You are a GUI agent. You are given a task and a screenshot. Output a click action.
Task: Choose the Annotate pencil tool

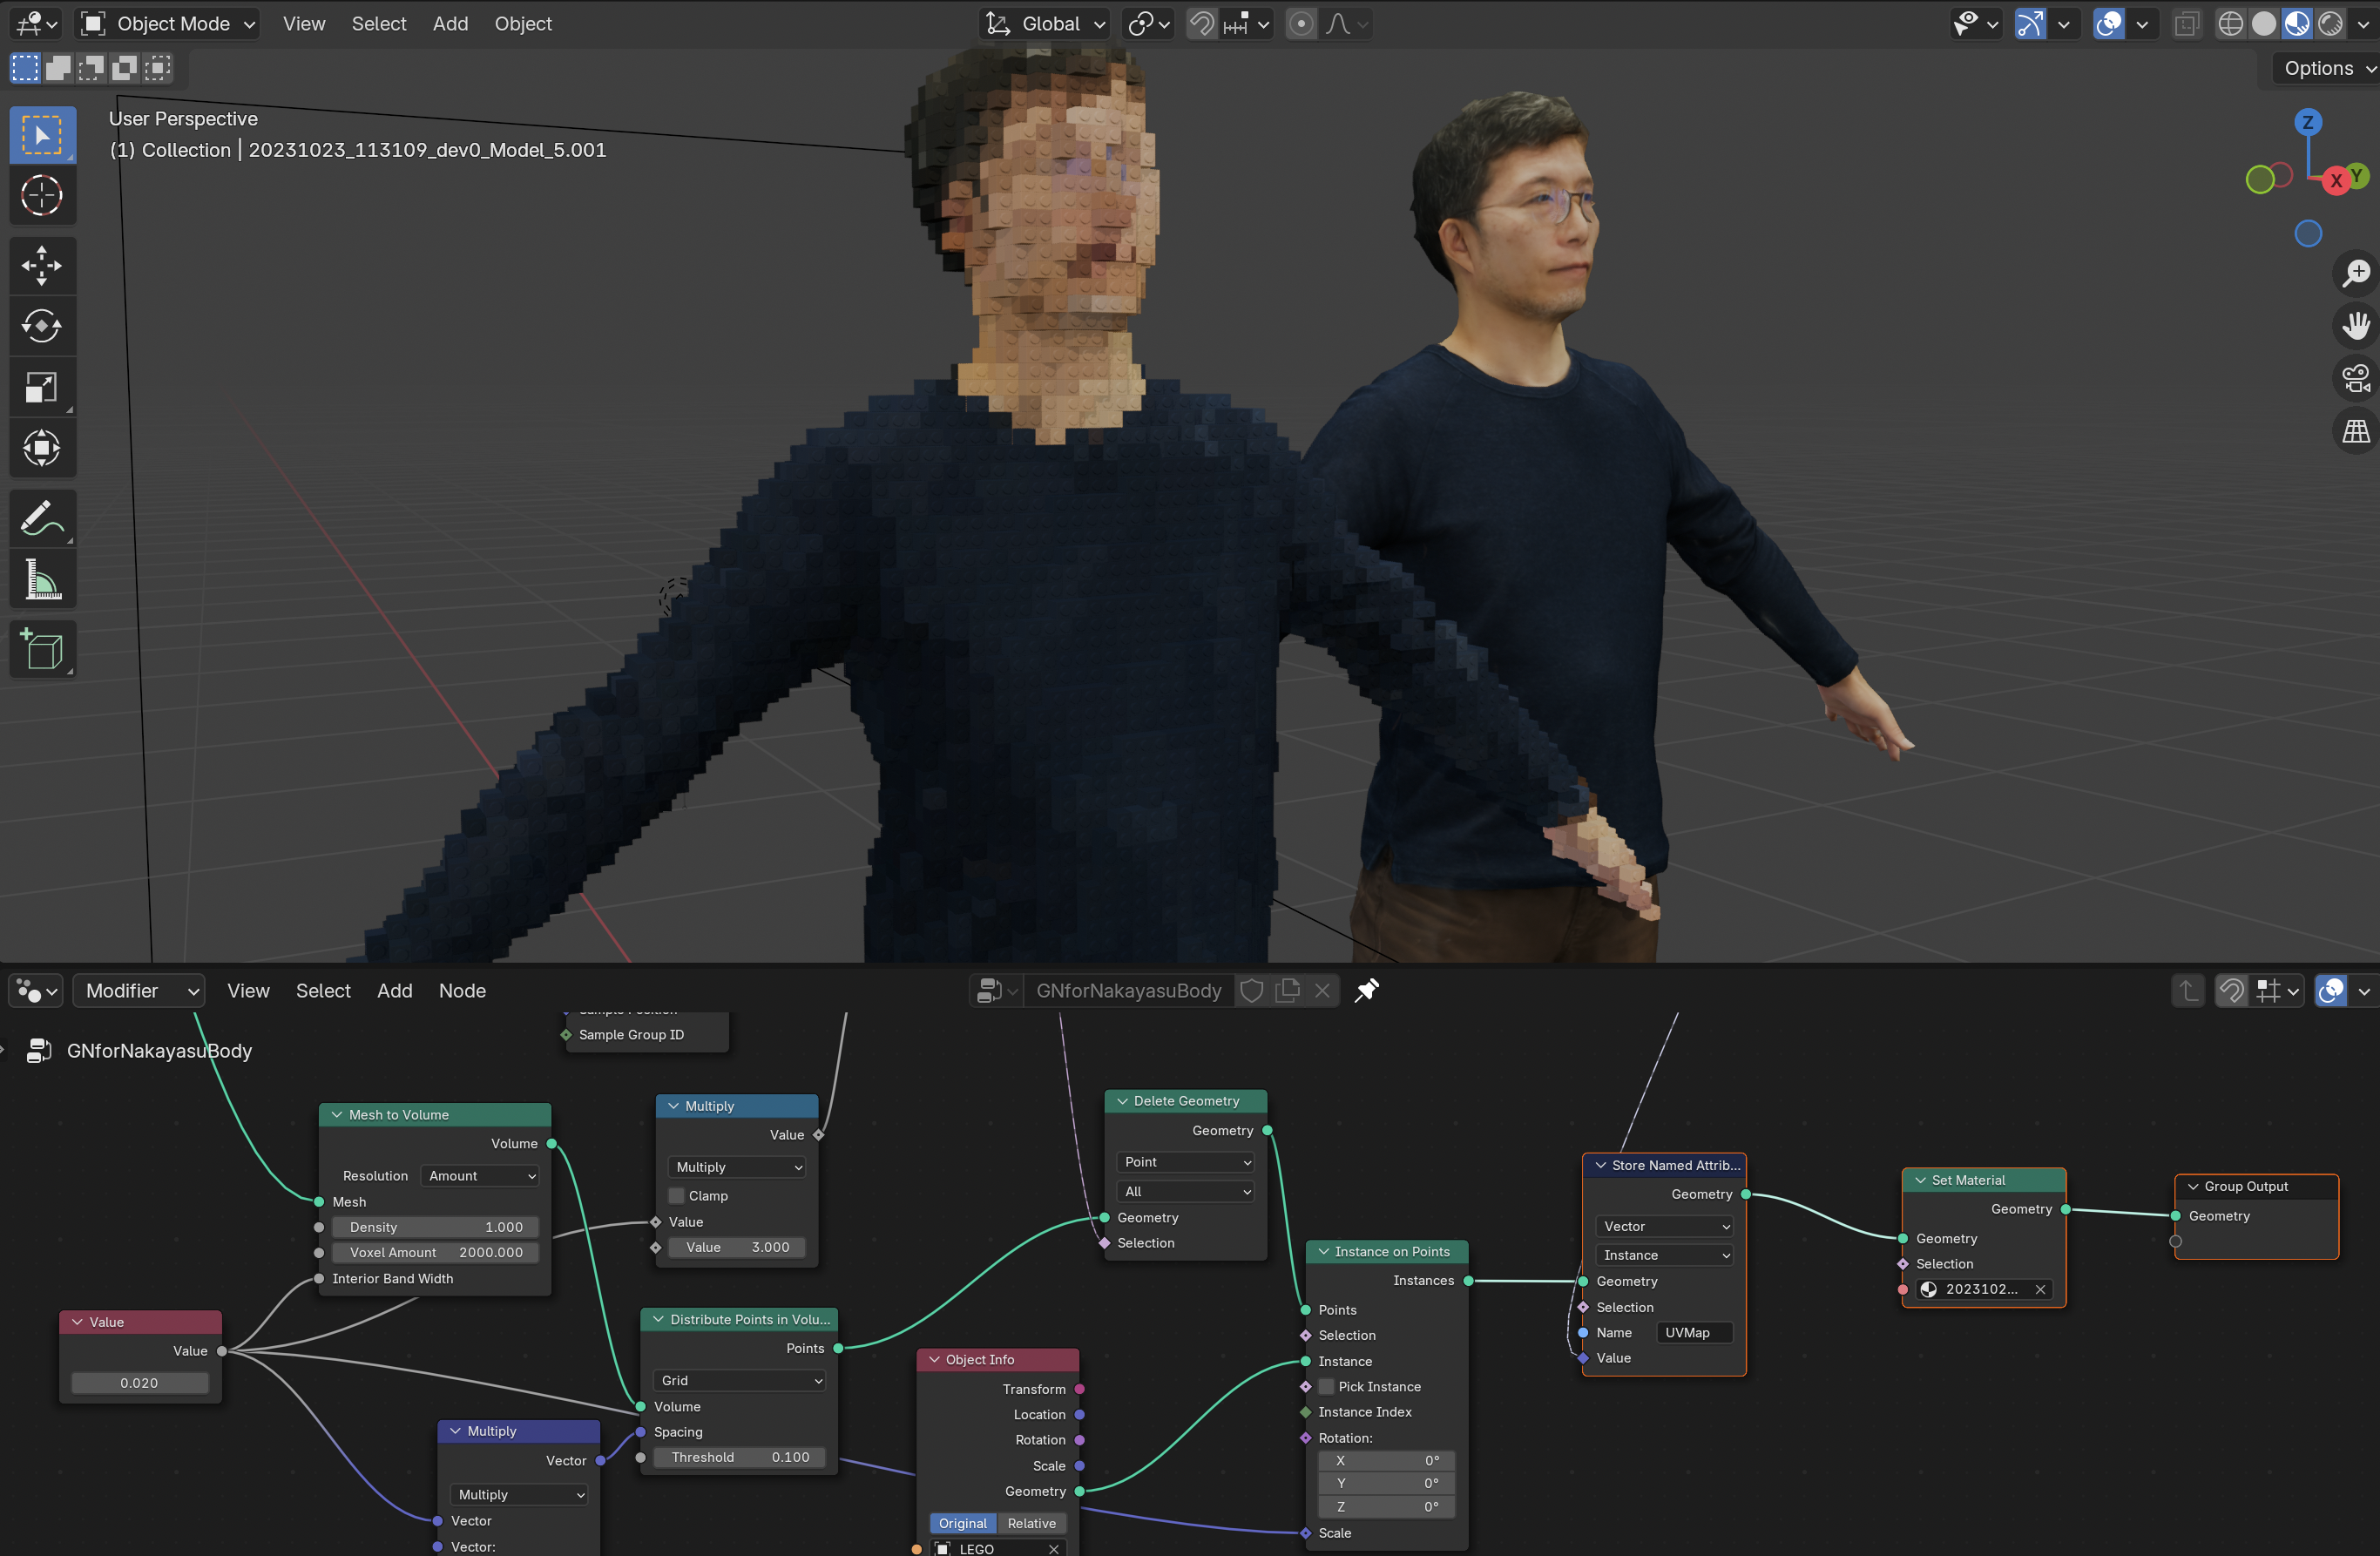click(41, 518)
